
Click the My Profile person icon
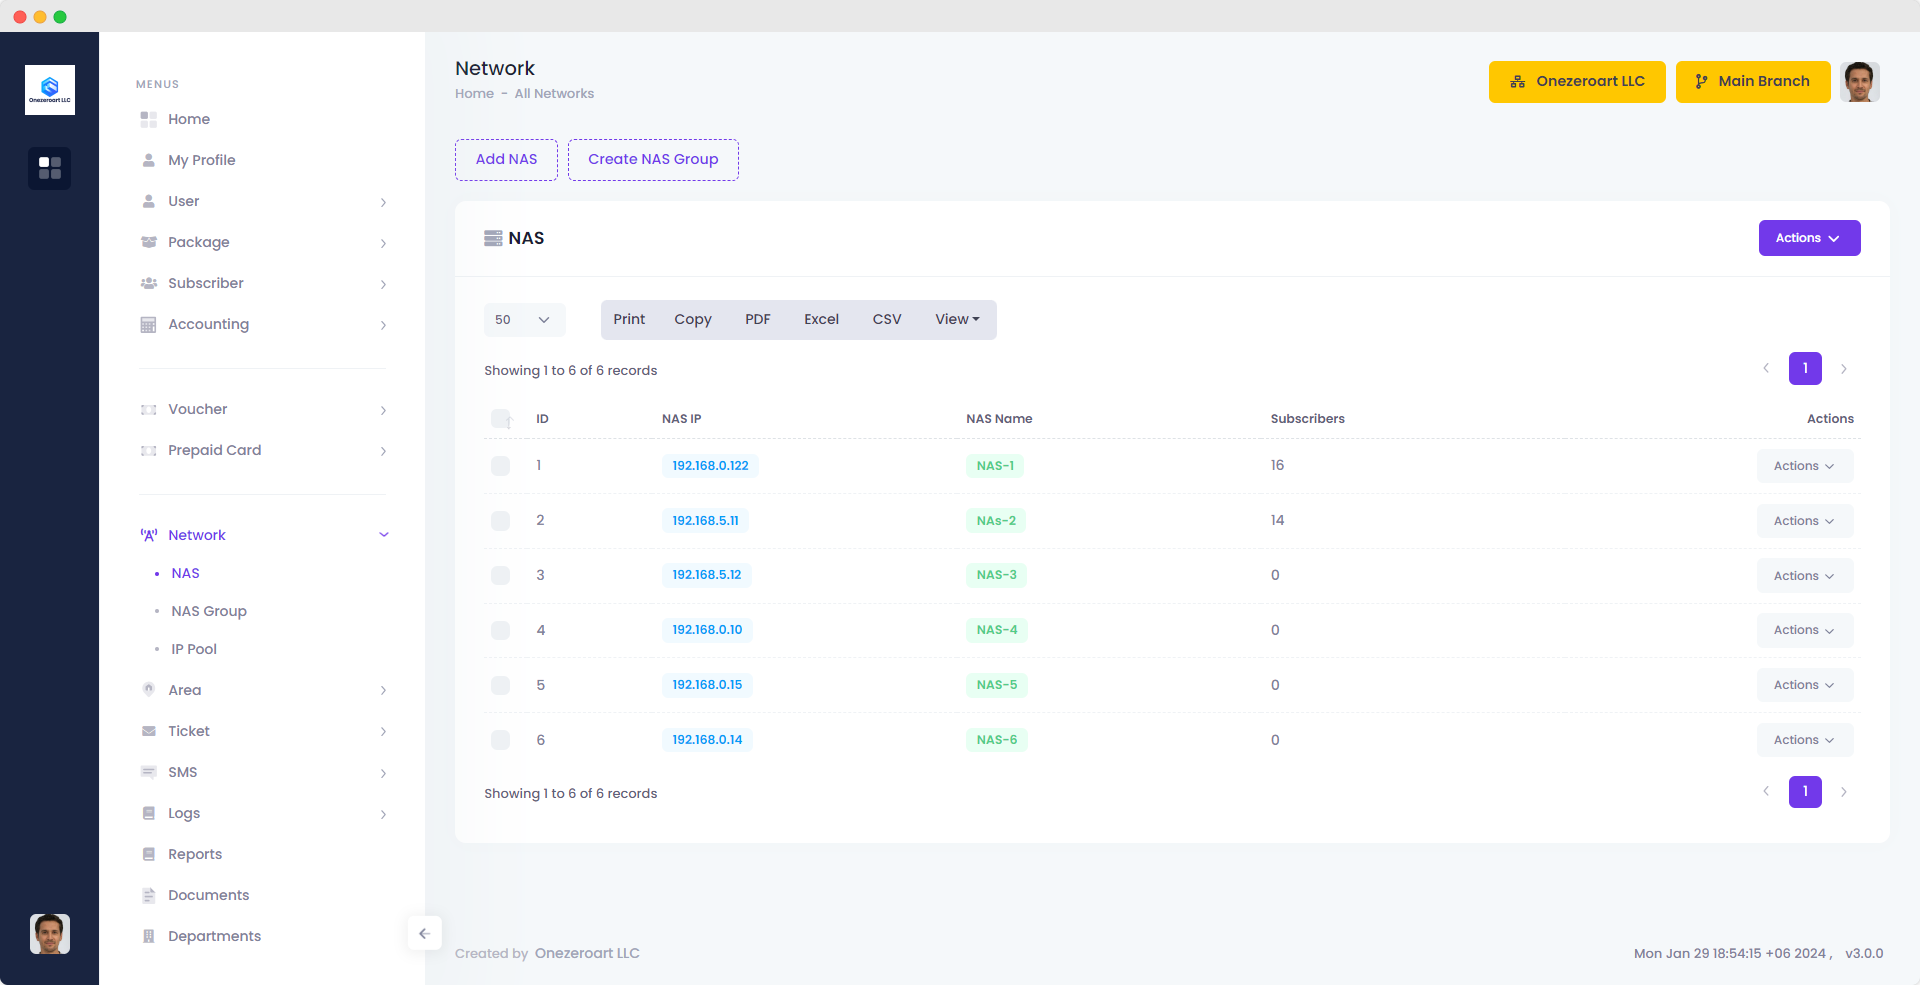click(x=149, y=160)
